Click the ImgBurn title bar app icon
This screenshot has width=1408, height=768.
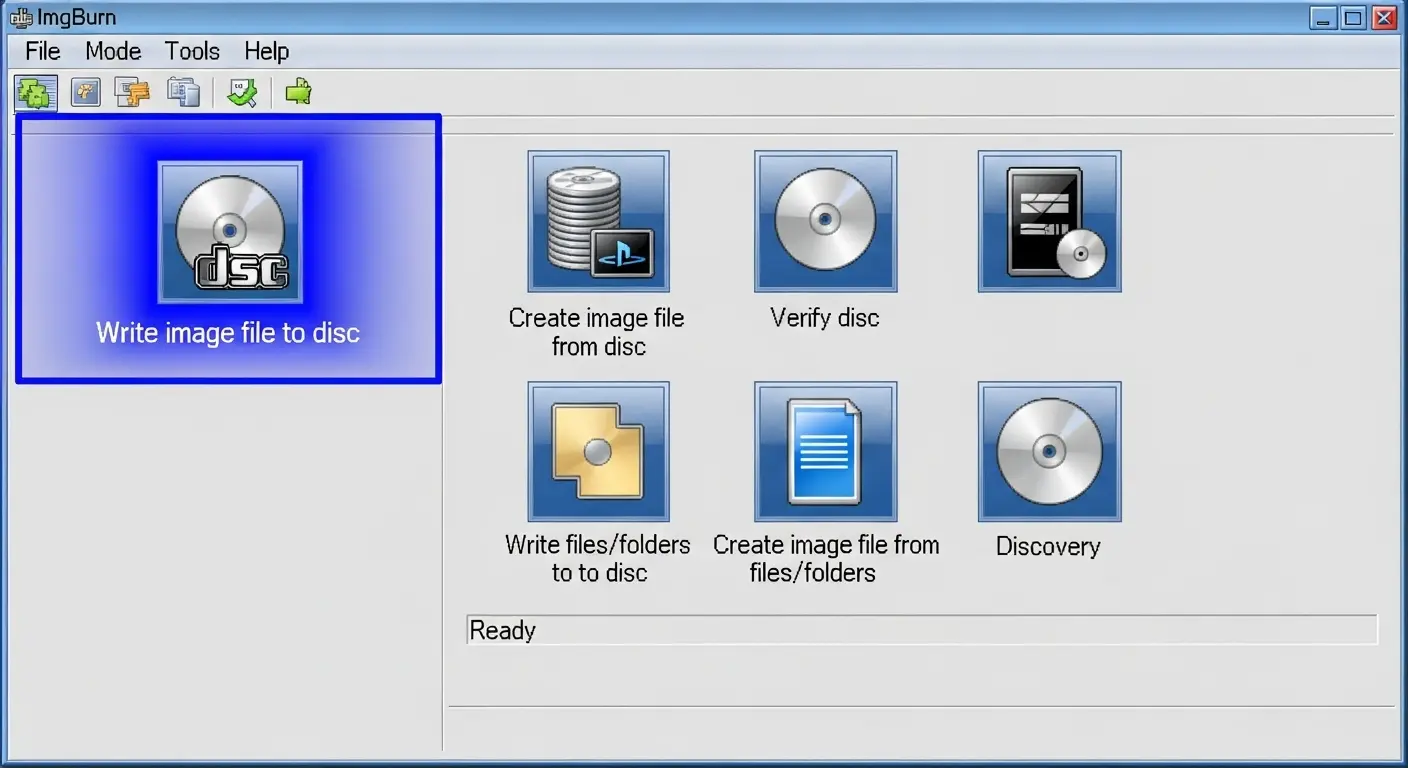point(19,17)
